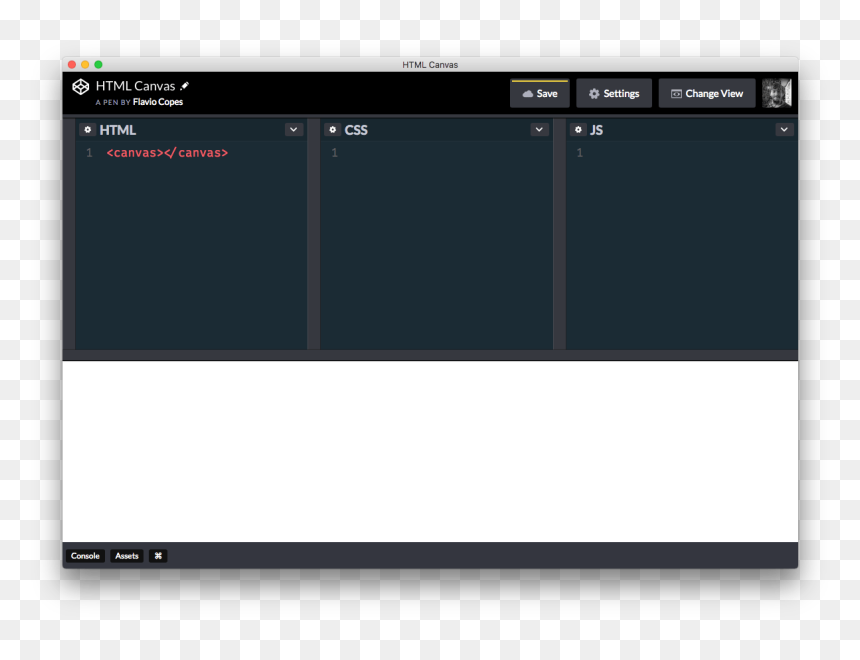Click the HTML panel header label

coord(118,130)
